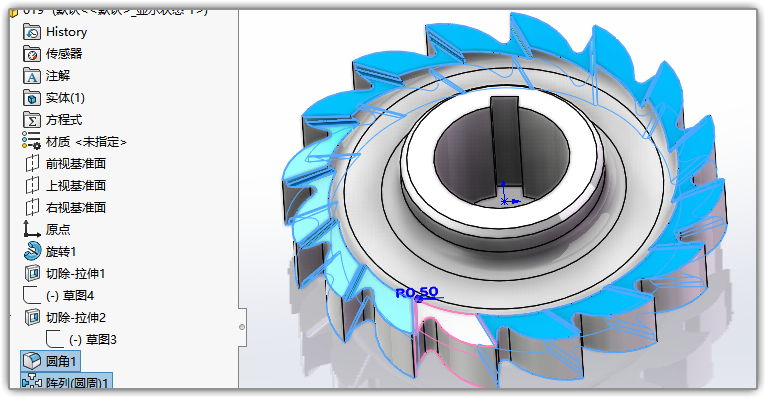Select the 切除-拉伸1 feature
Viewport: 766px width, 398px height.
76,273
